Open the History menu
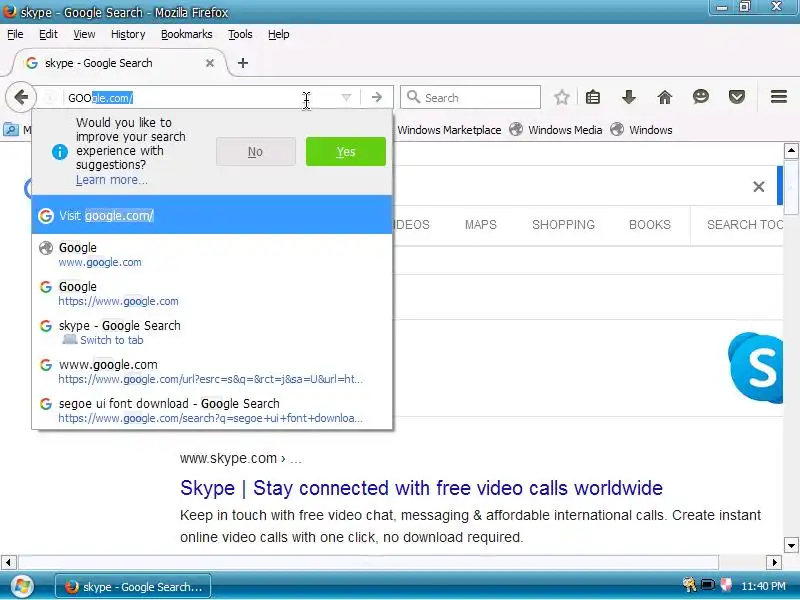Screen dimensions: 800x600 tap(128, 34)
